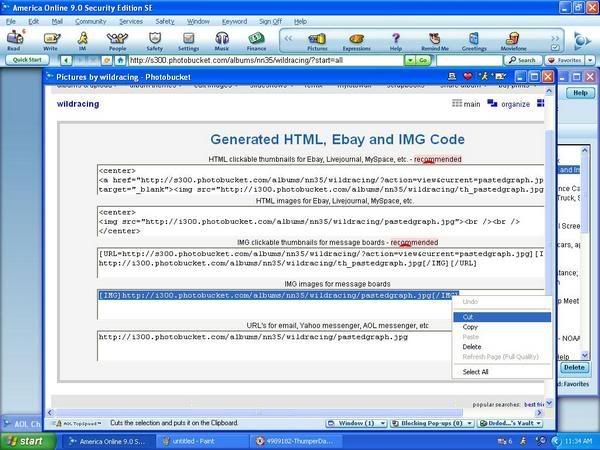
Task: Choose Cut from the context menu
Action: [x=502, y=317]
